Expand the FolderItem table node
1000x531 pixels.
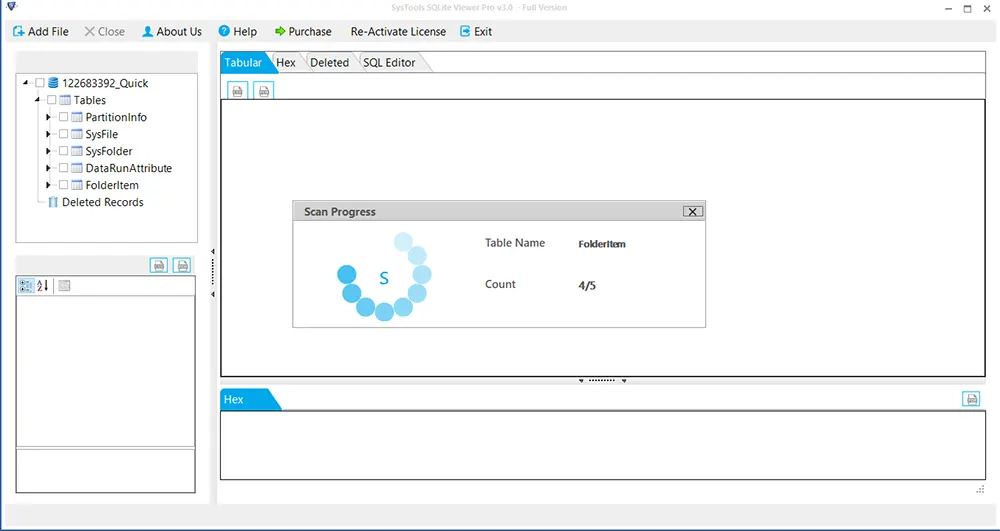48,185
